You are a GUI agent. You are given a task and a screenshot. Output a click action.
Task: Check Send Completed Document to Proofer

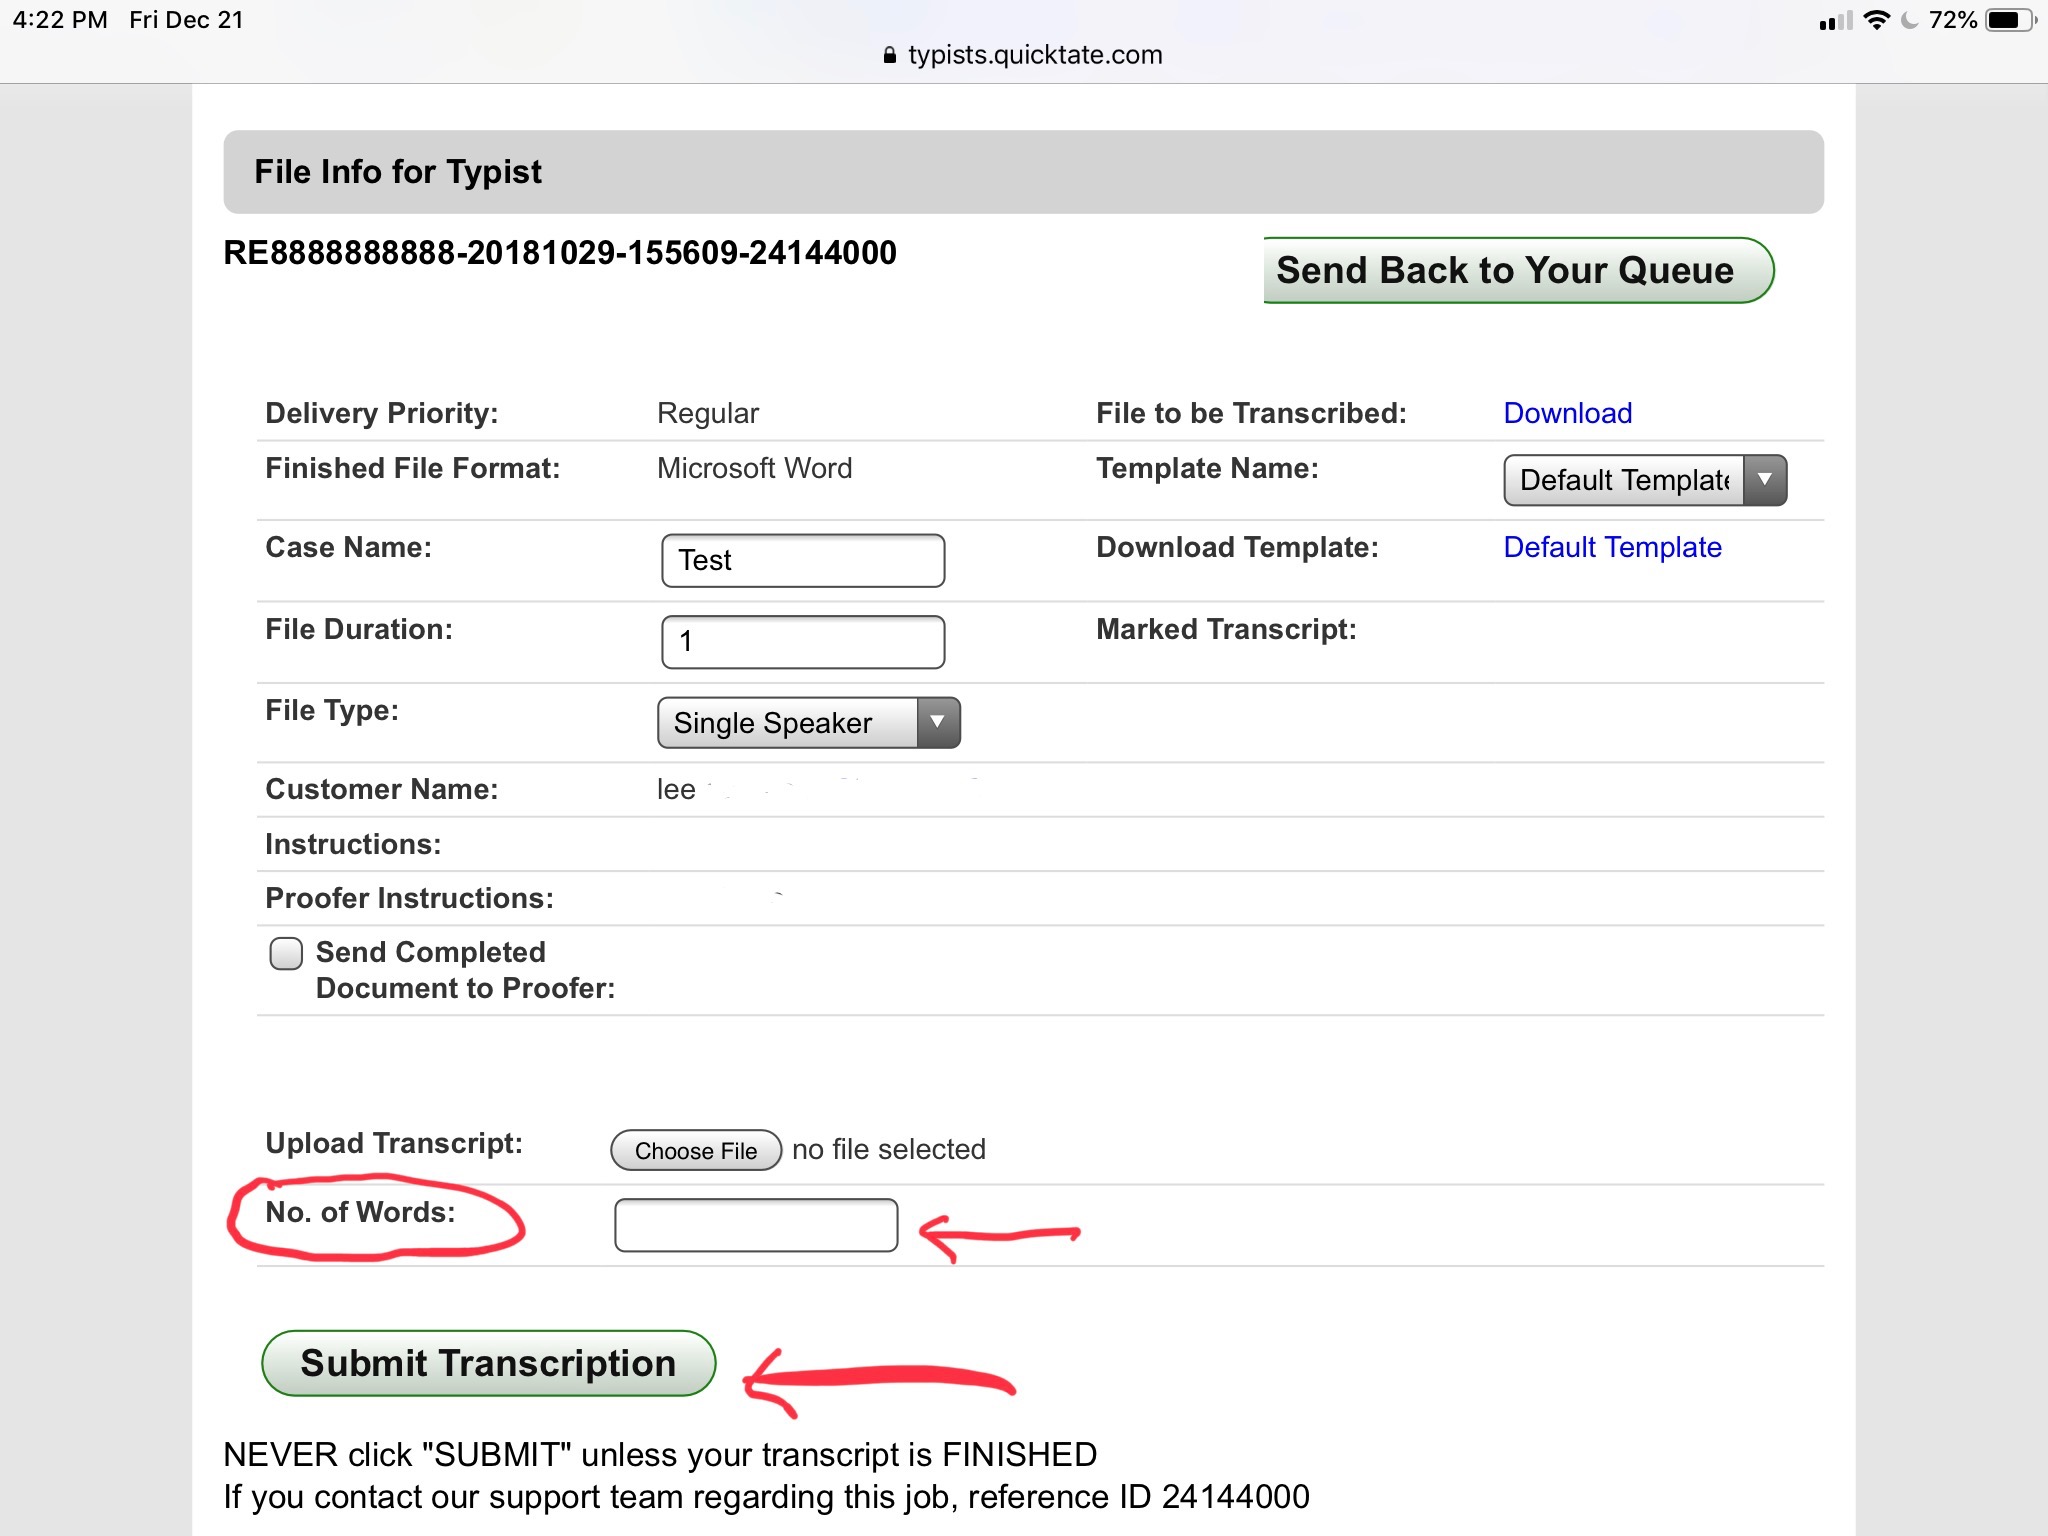[x=286, y=953]
